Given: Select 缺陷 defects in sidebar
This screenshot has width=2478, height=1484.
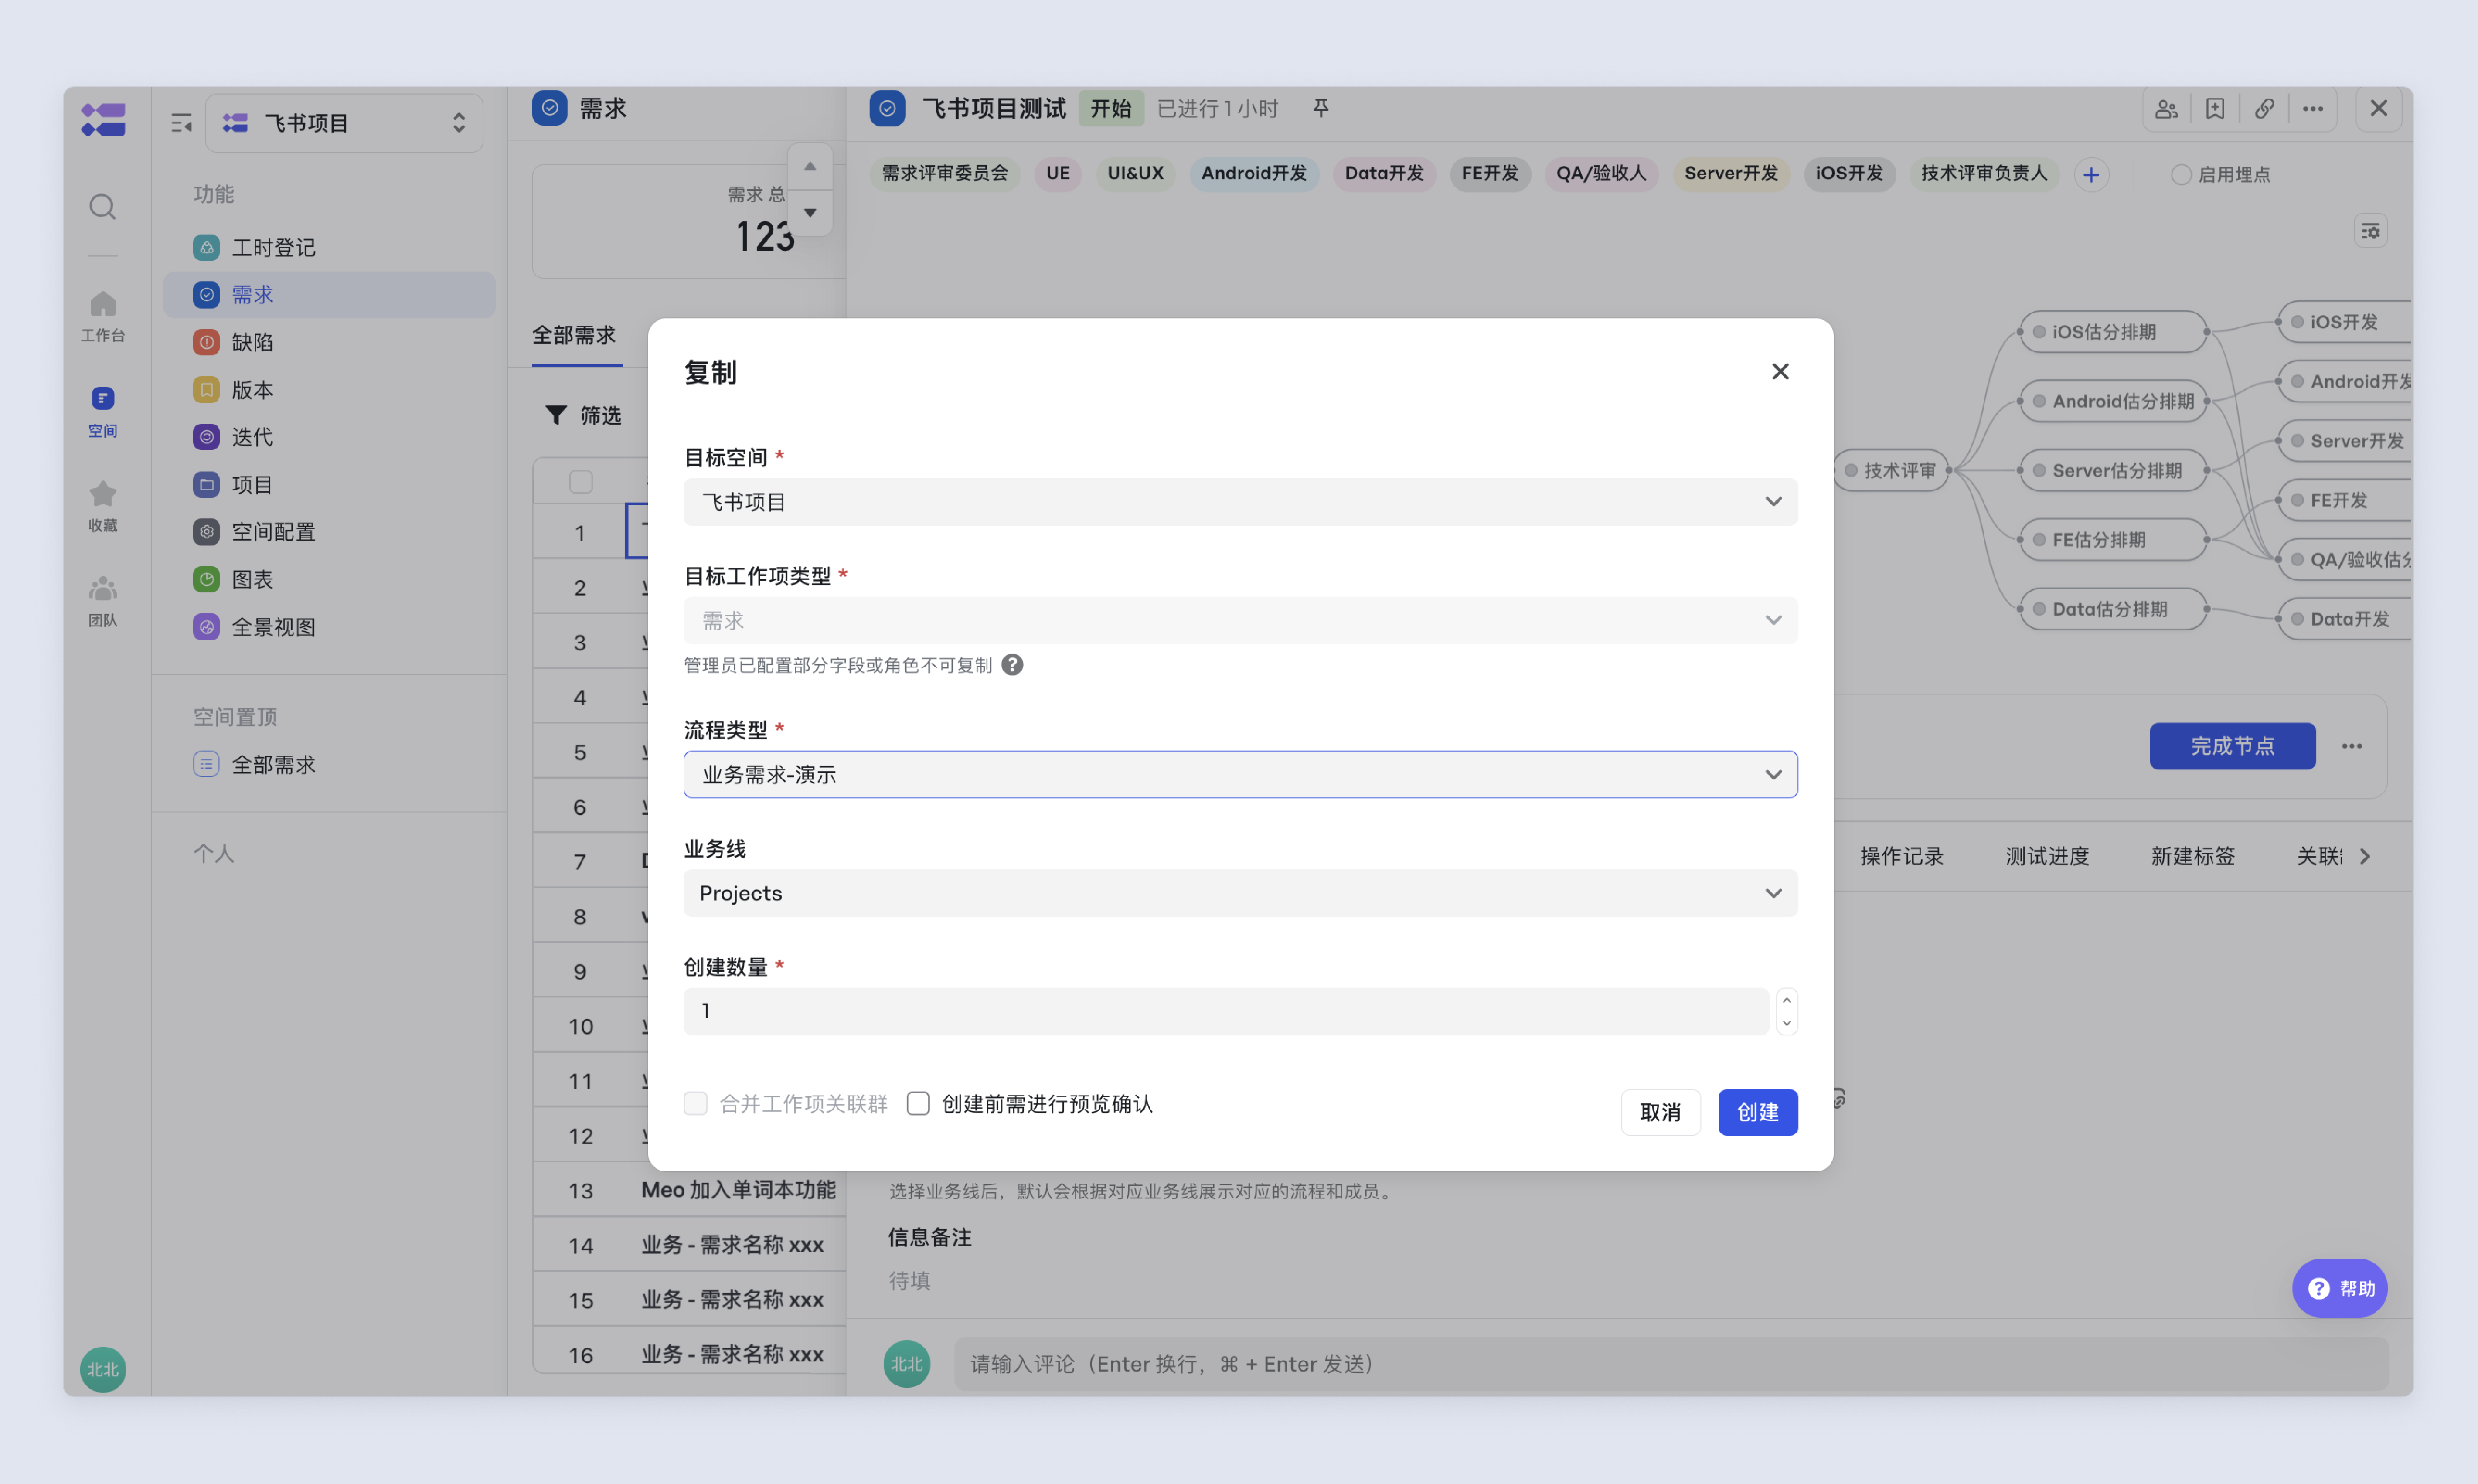Looking at the screenshot, I should 329,342.
